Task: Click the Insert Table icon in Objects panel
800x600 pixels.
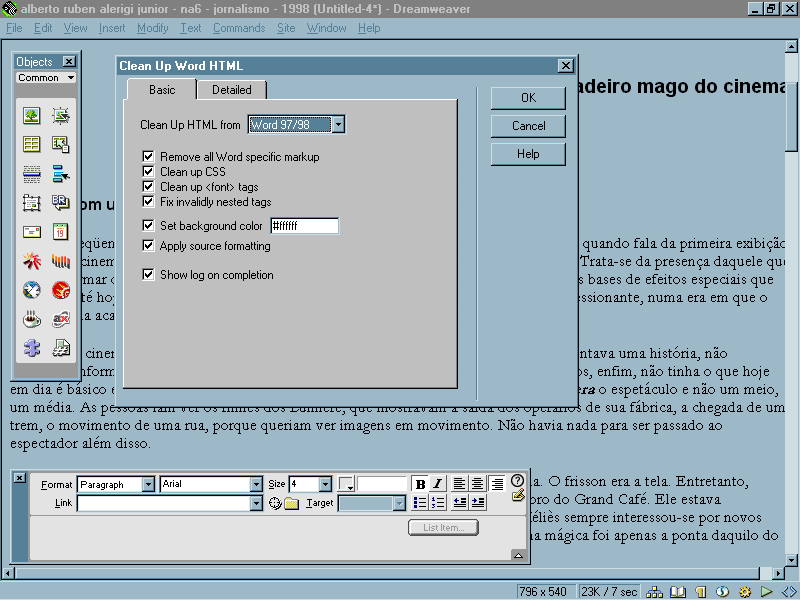Action: (x=32, y=144)
